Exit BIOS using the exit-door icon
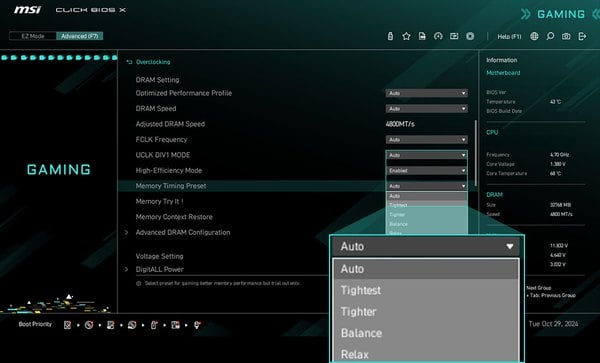600x363 pixels. (582, 36)
